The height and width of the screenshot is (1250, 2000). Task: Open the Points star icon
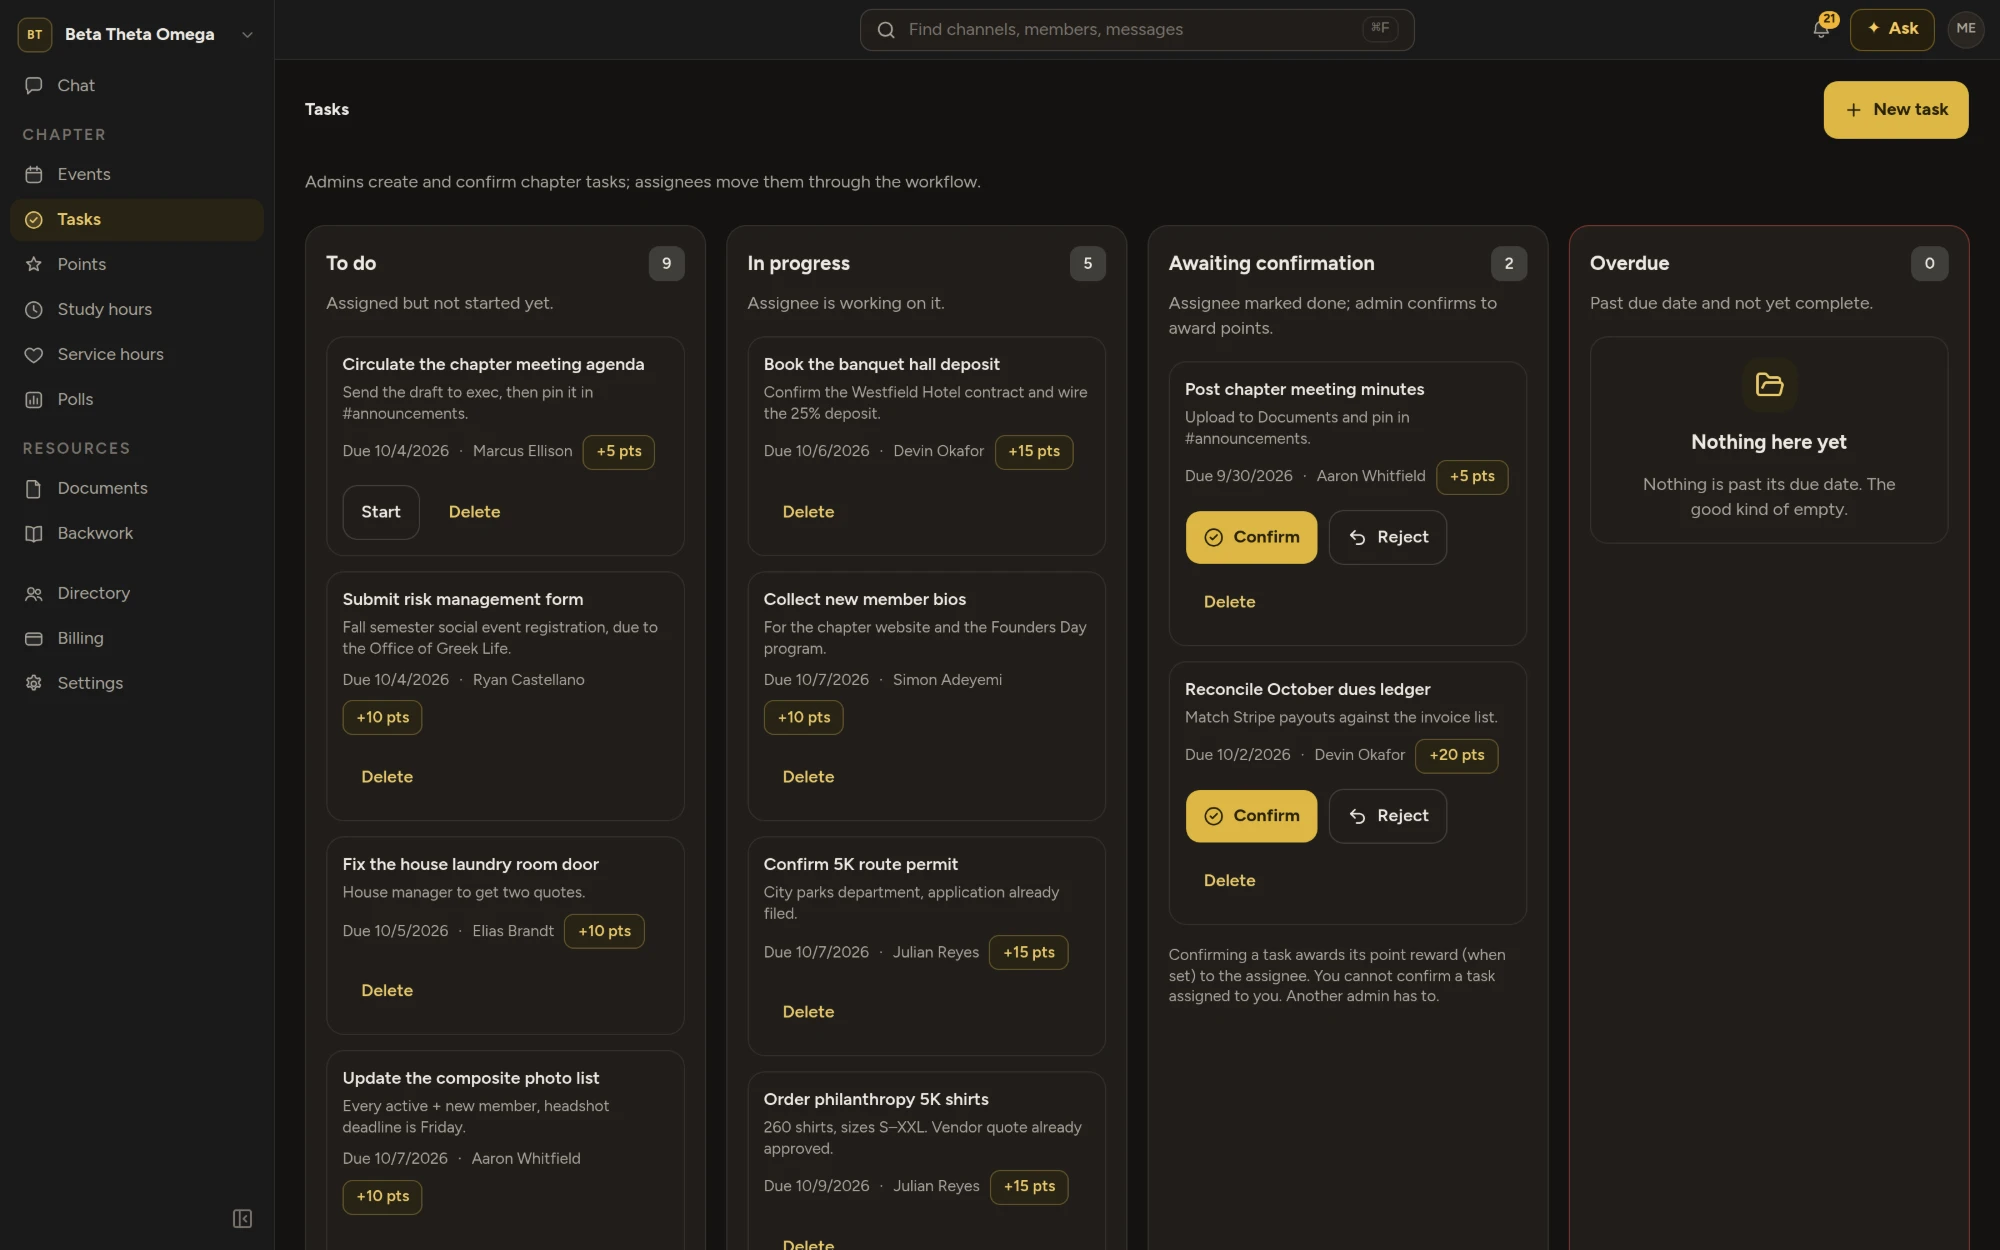pos(34,264)
